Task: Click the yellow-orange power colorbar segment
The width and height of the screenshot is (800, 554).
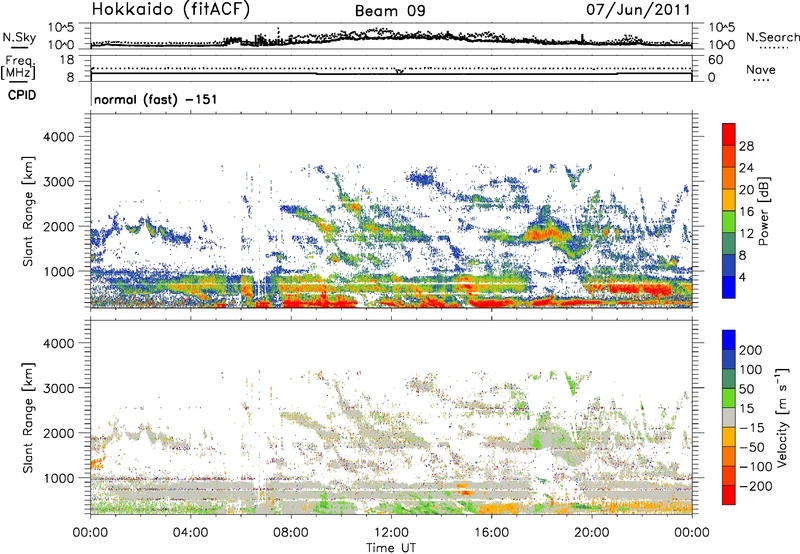Action: [729, 199]
